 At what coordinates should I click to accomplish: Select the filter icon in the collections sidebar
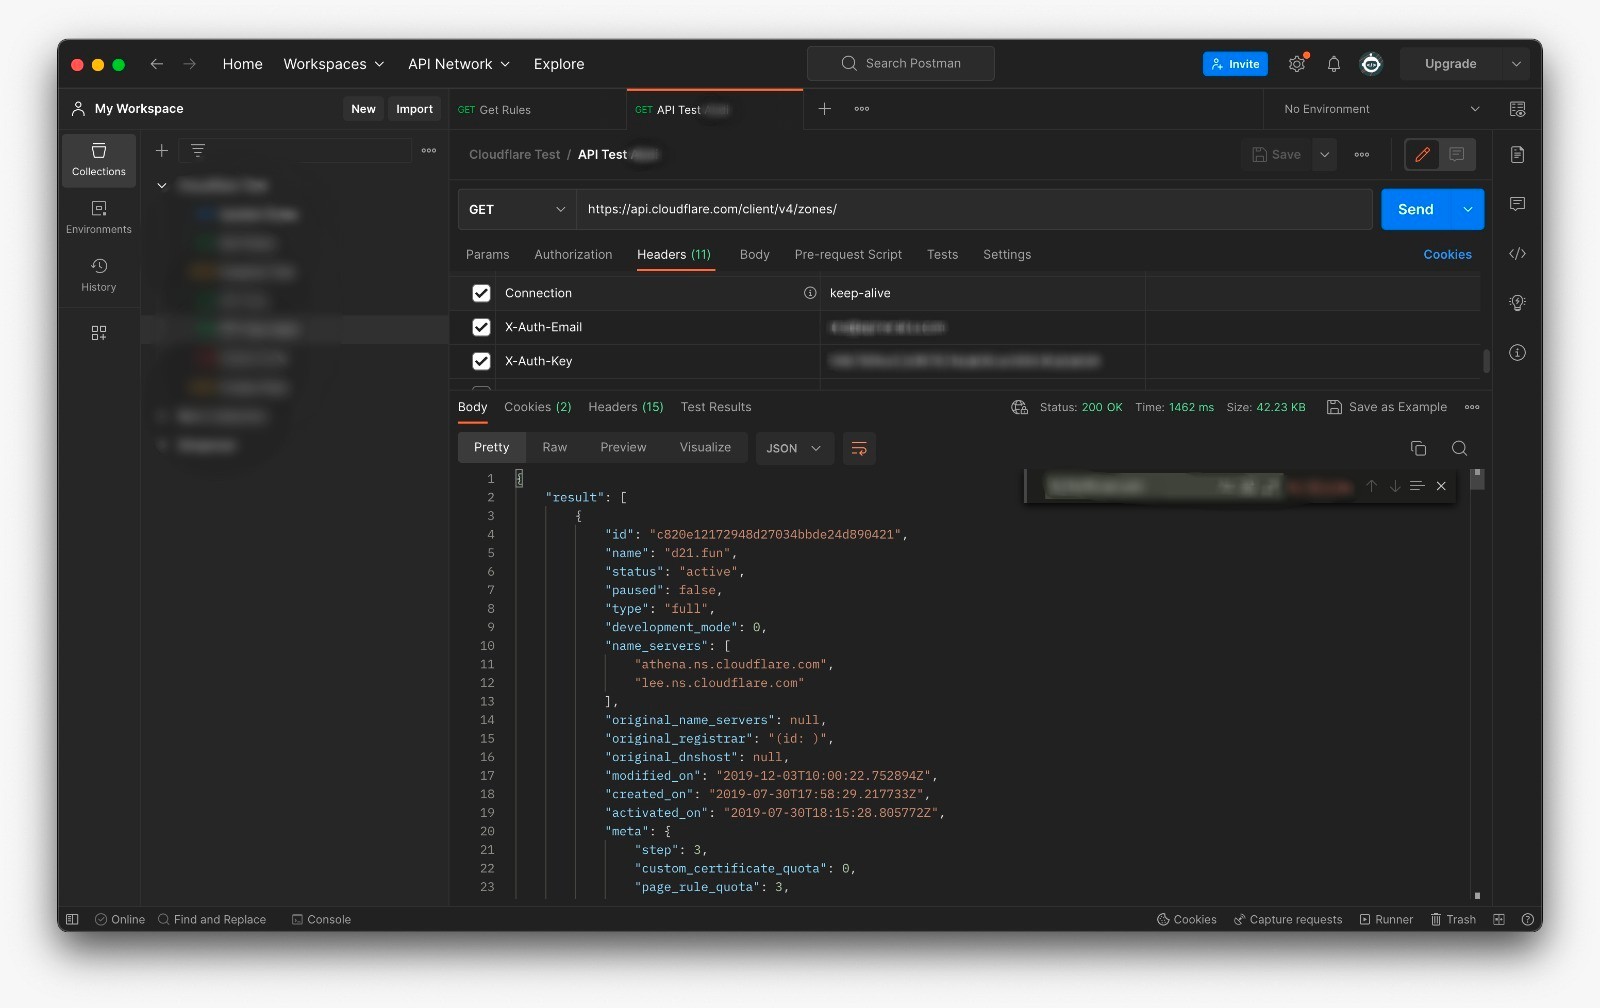point(198,150)
